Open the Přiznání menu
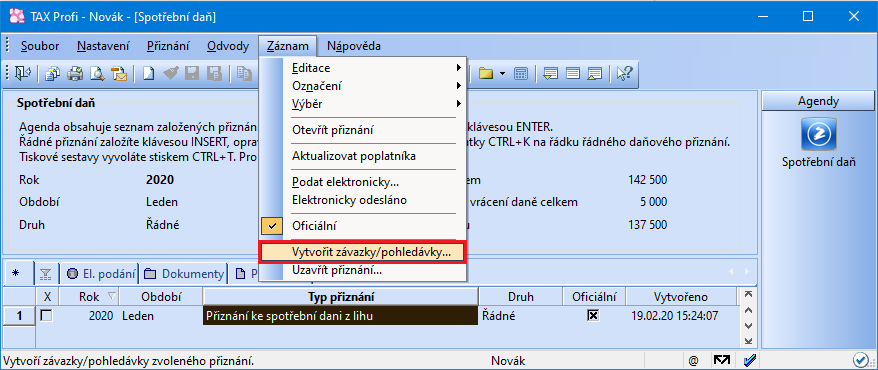878x370 pixels. 168,46
